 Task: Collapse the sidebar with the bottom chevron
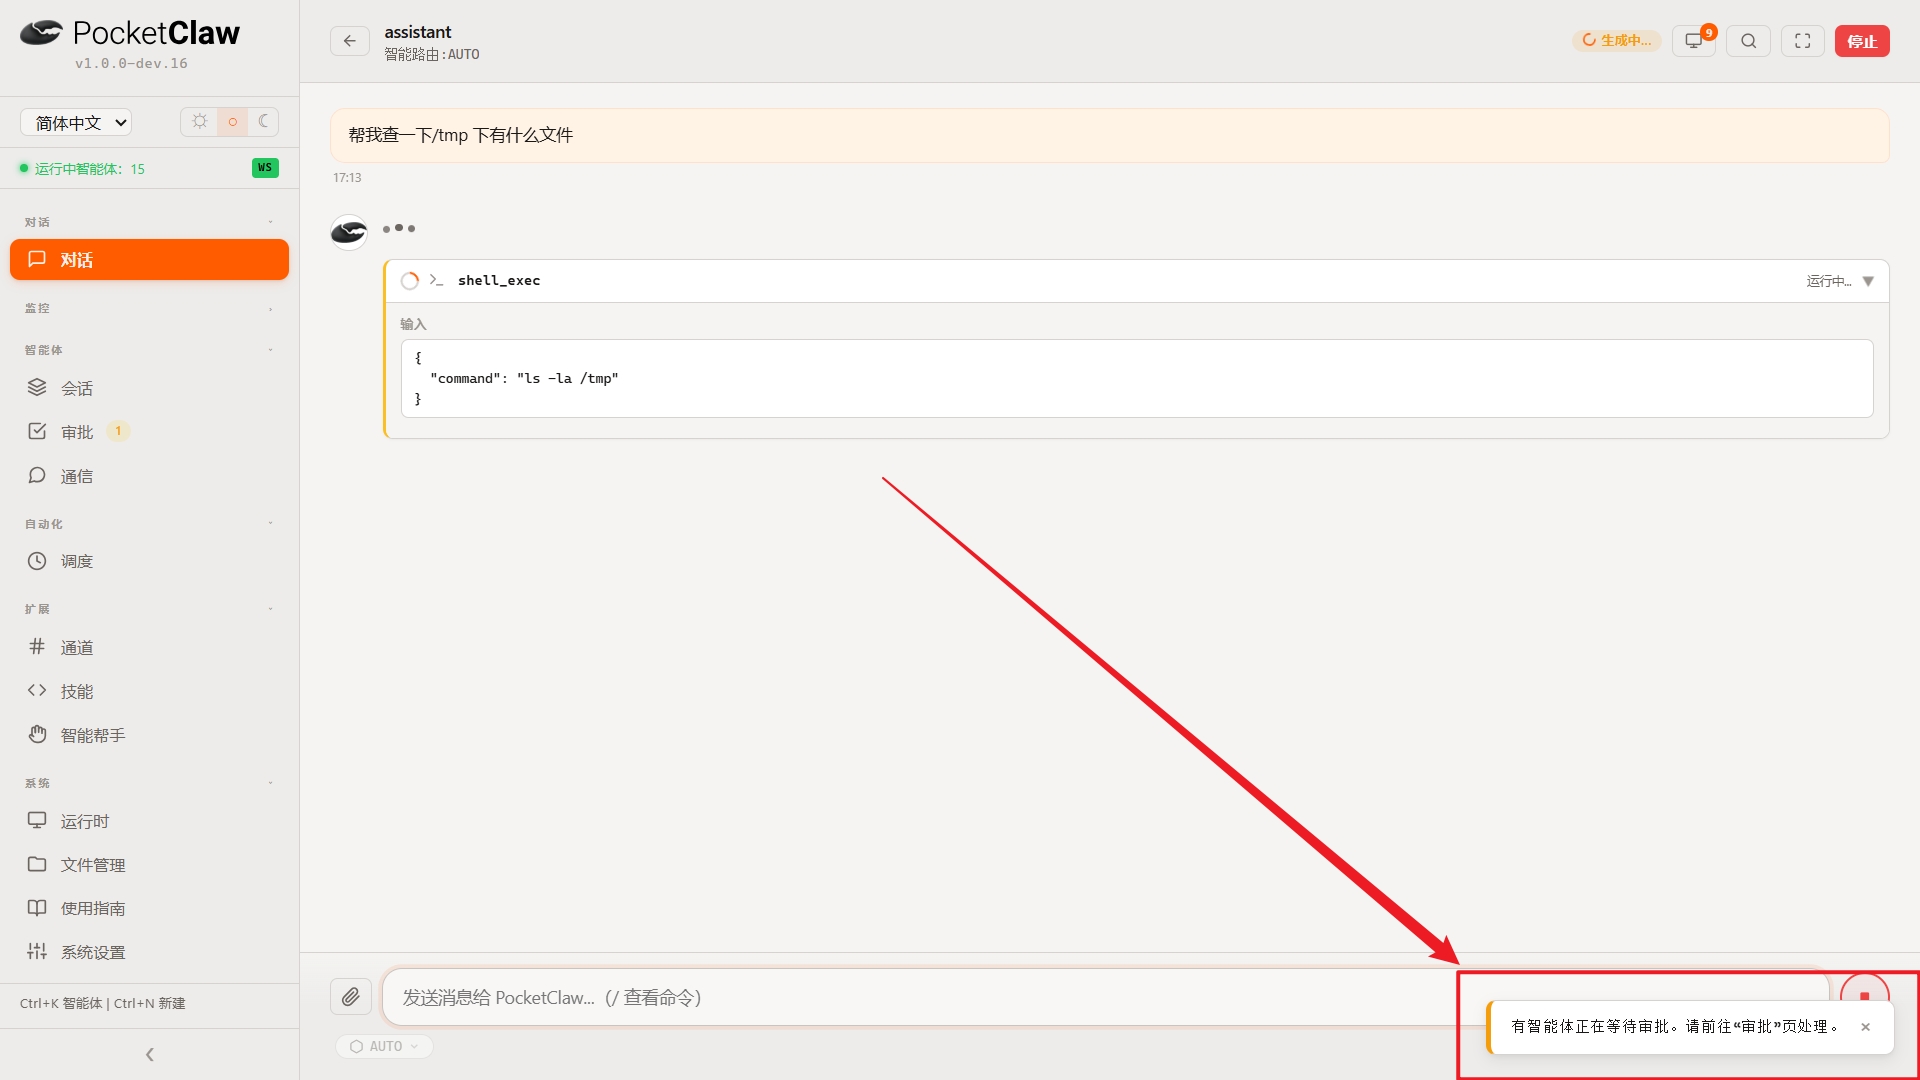tap(150, 1054)
